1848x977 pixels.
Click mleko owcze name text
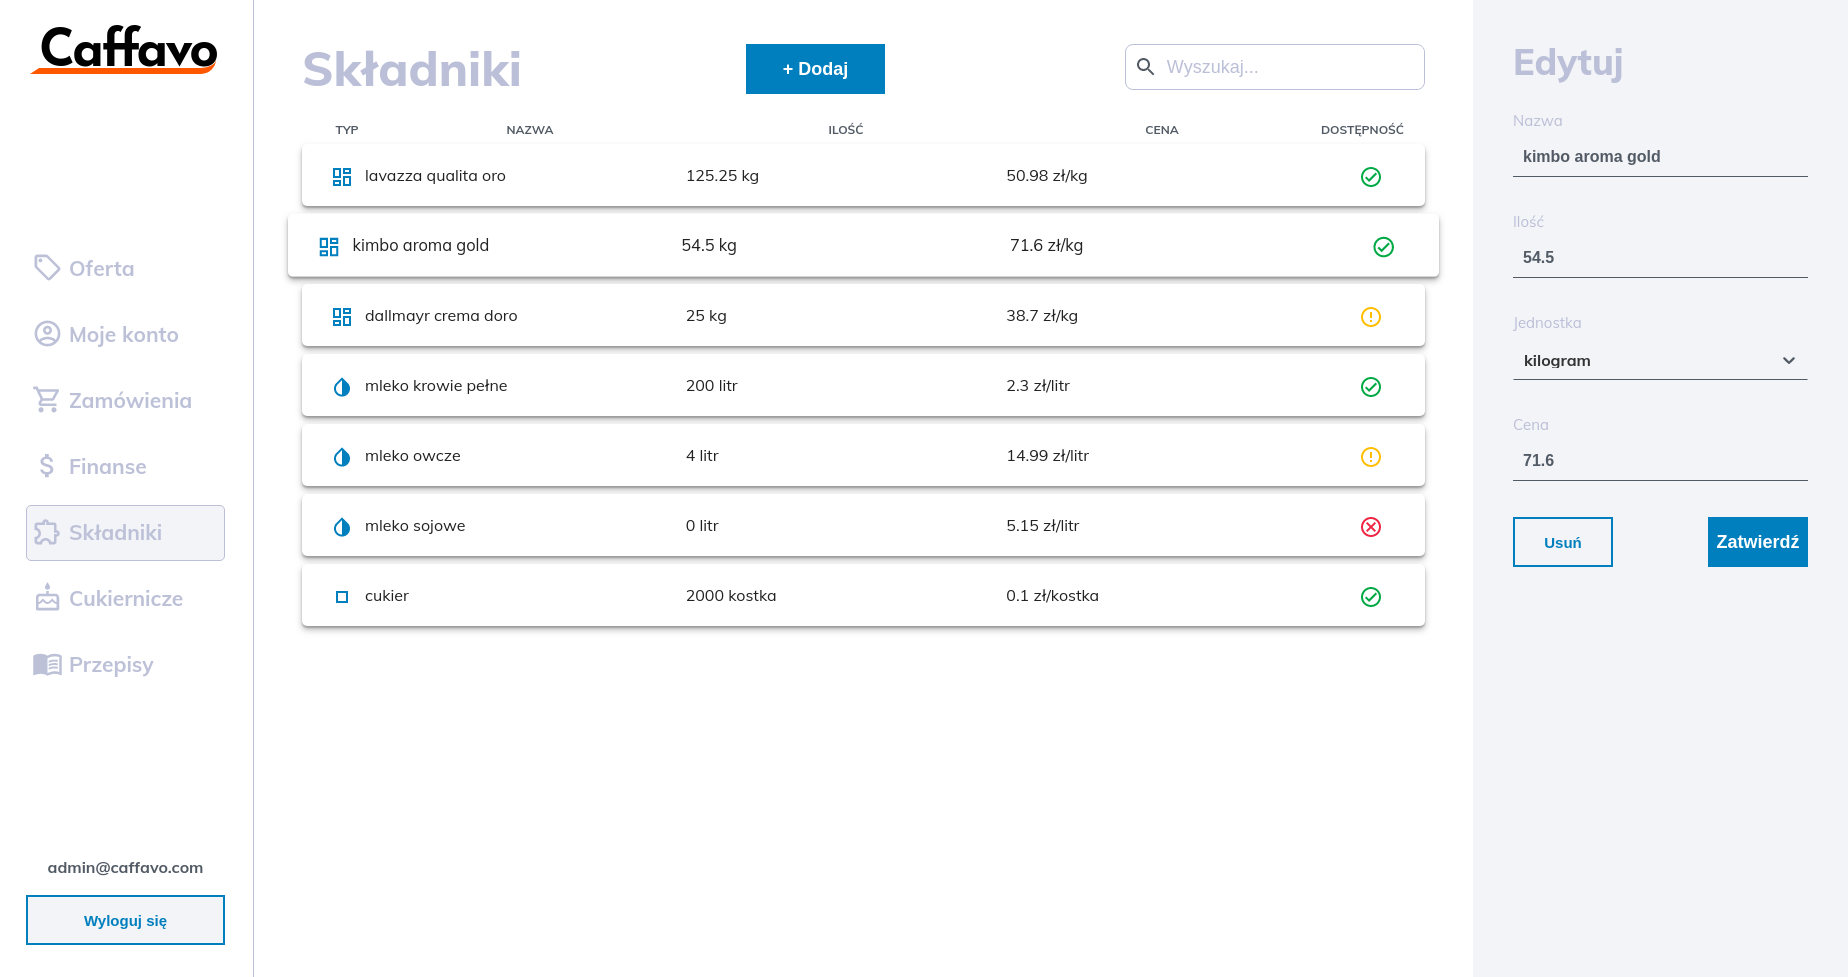(413, 456)
